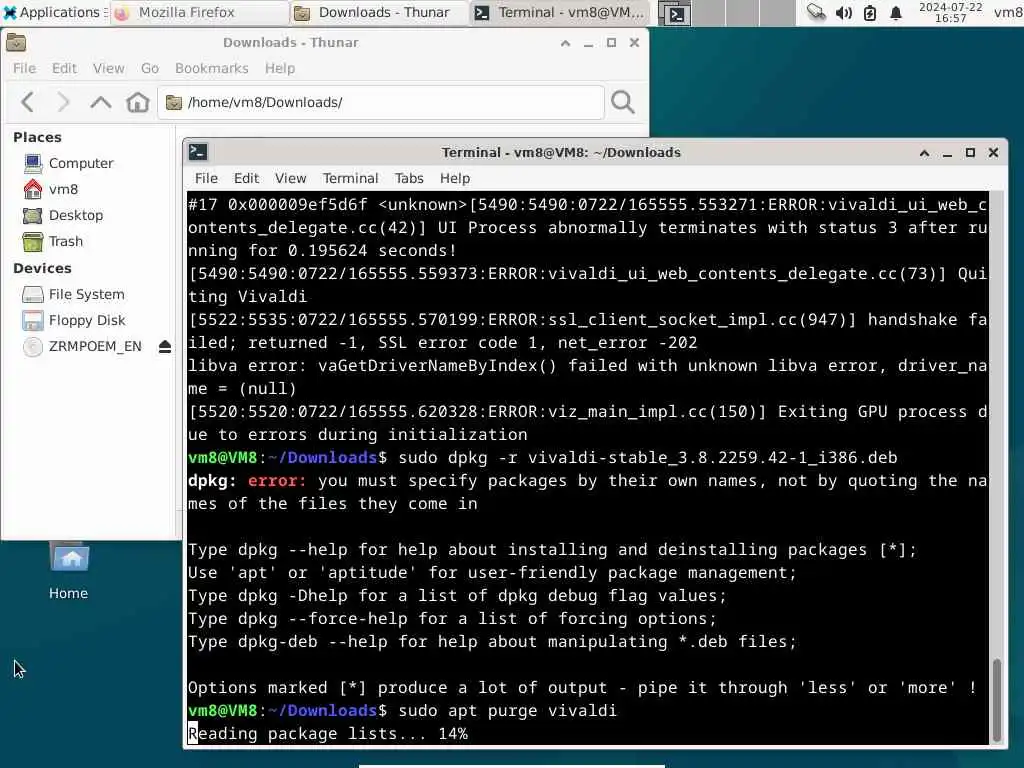Image resolution: width=1024 pixels, height=768 pixels.
Task: Open the Applications menu in panel
Action: pos(54,12)
